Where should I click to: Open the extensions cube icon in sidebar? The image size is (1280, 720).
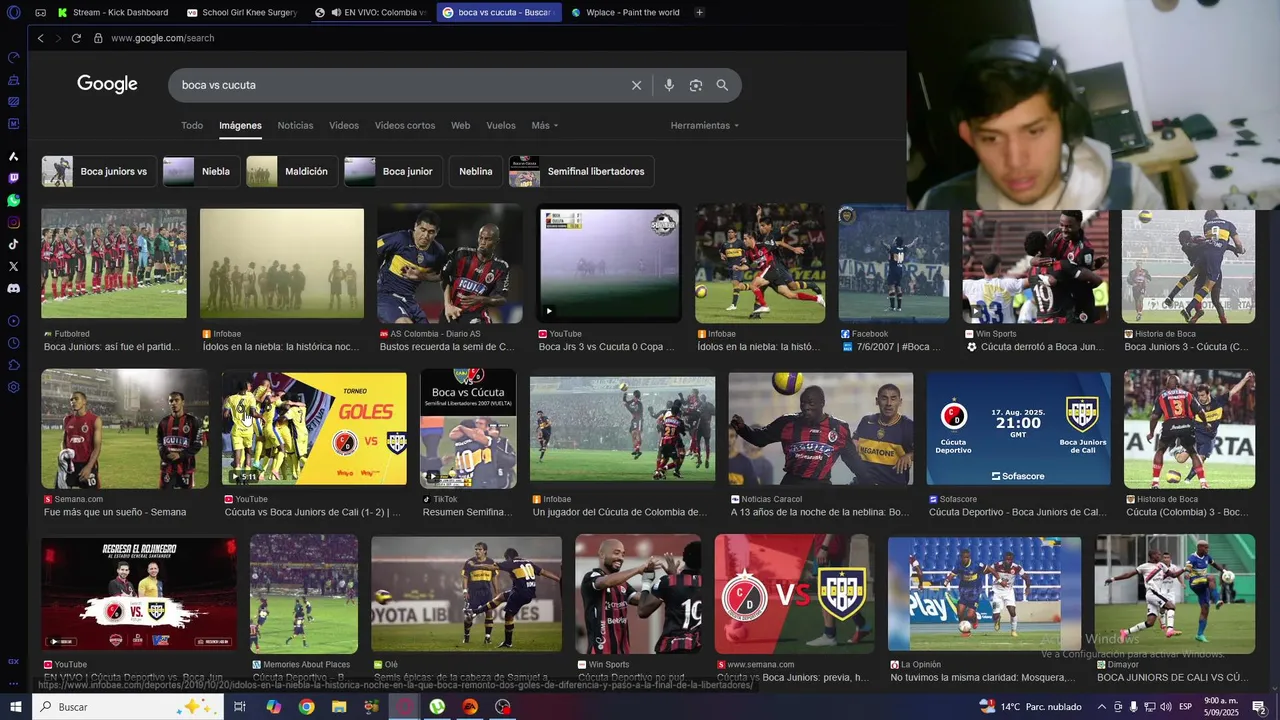coord(14,365)
